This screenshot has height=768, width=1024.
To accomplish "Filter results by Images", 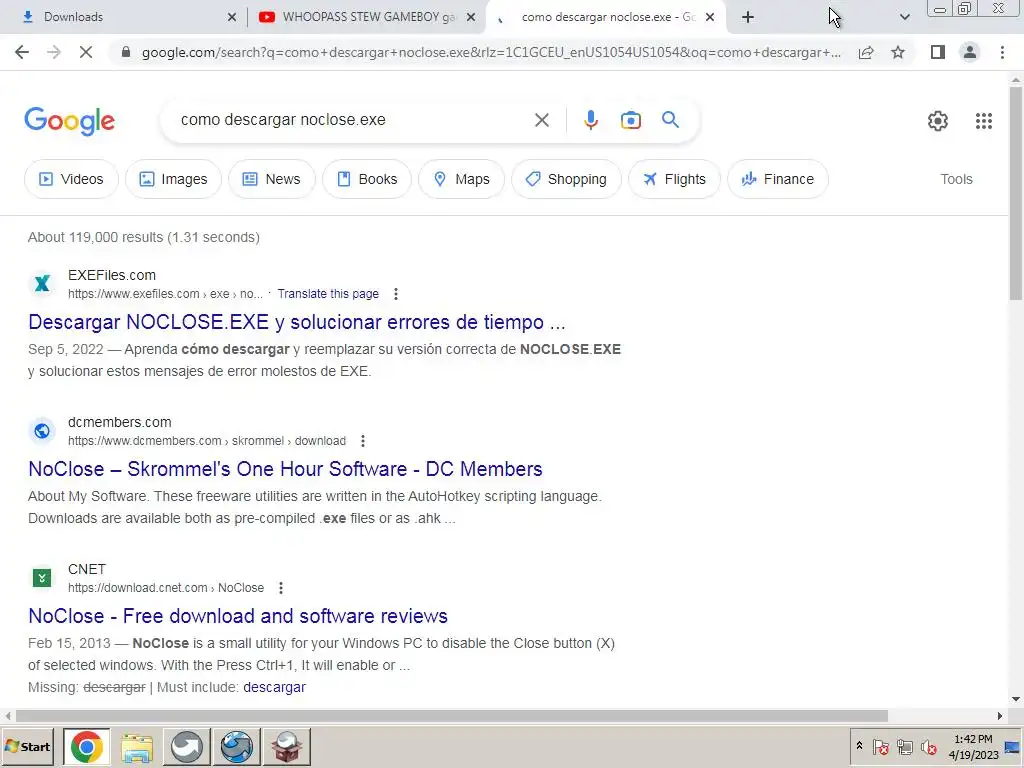I will coord(173,179).
